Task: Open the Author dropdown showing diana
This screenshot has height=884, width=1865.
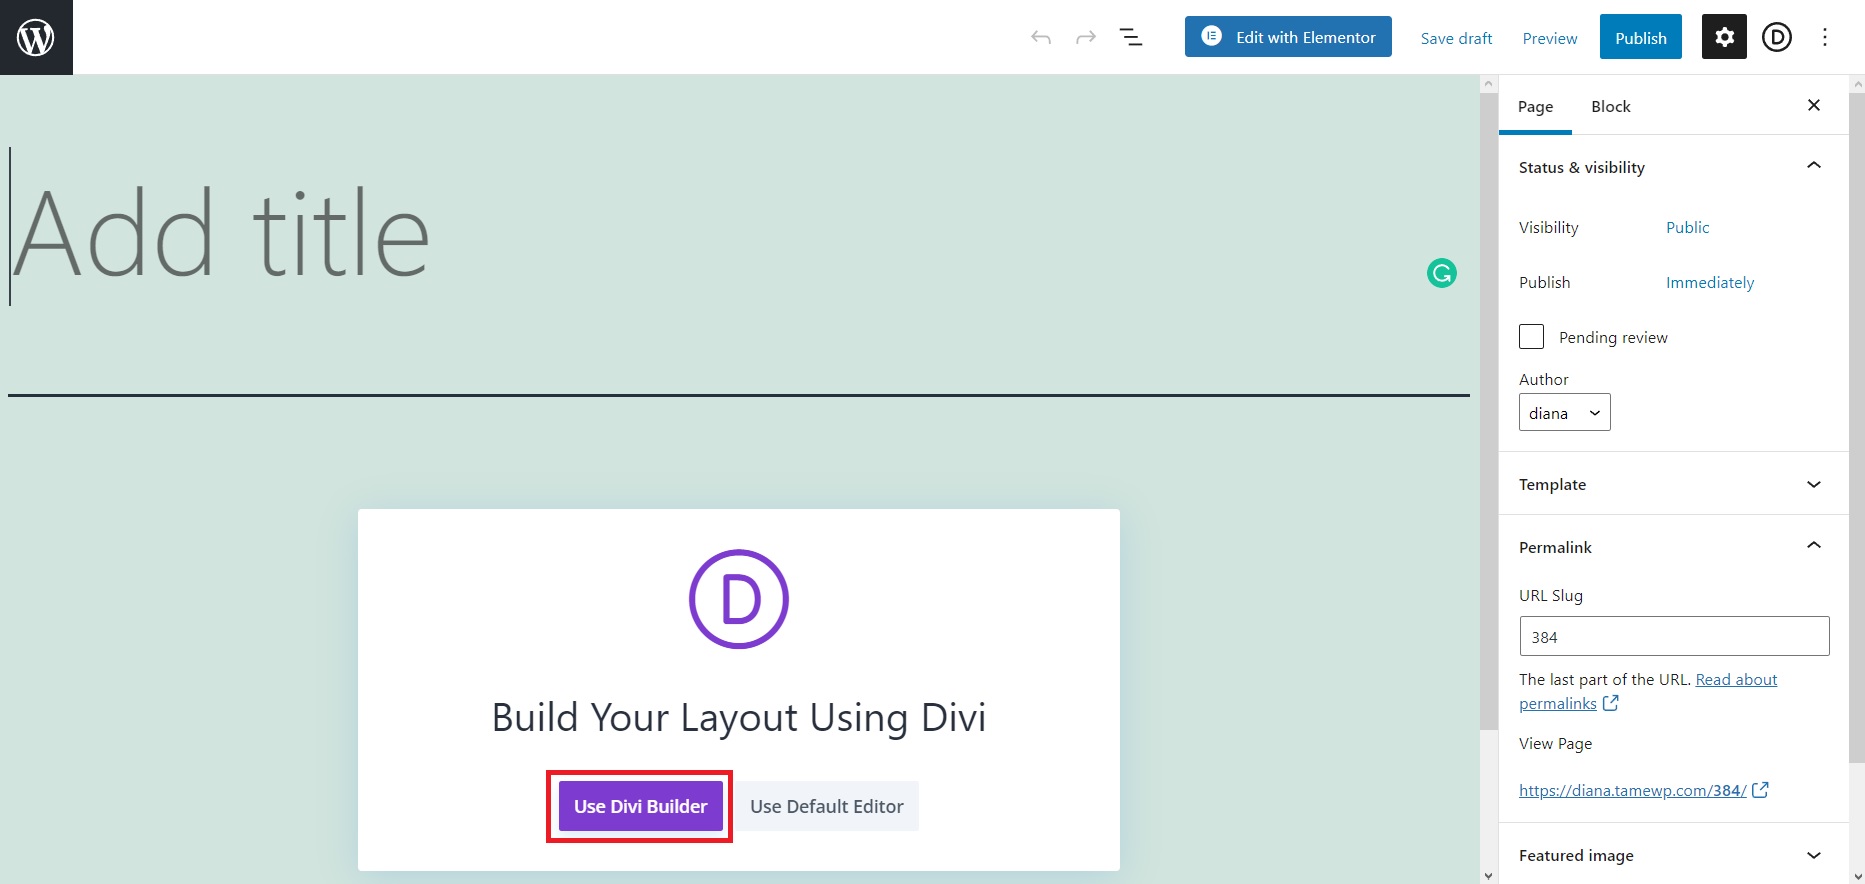Action: coord(1564,413)
